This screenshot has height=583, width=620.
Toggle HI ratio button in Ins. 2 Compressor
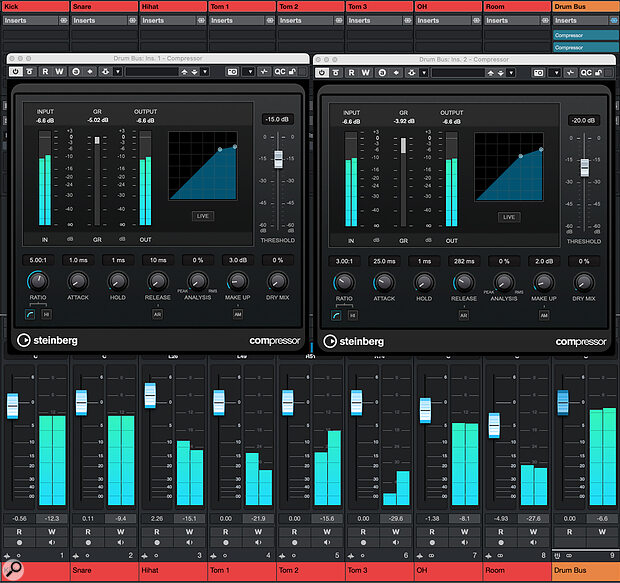353,316
